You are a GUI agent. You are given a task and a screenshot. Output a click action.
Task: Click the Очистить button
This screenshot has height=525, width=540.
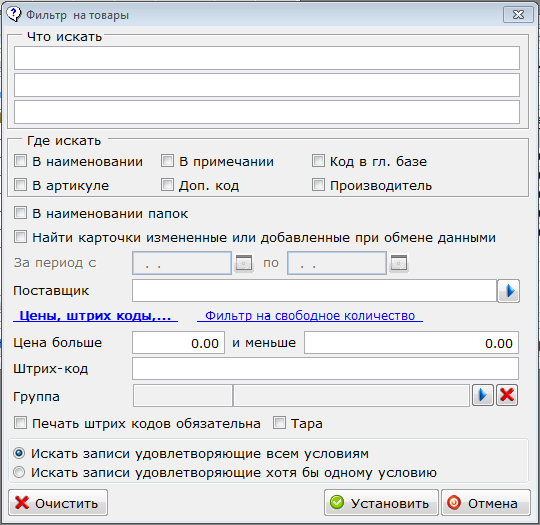58,503
